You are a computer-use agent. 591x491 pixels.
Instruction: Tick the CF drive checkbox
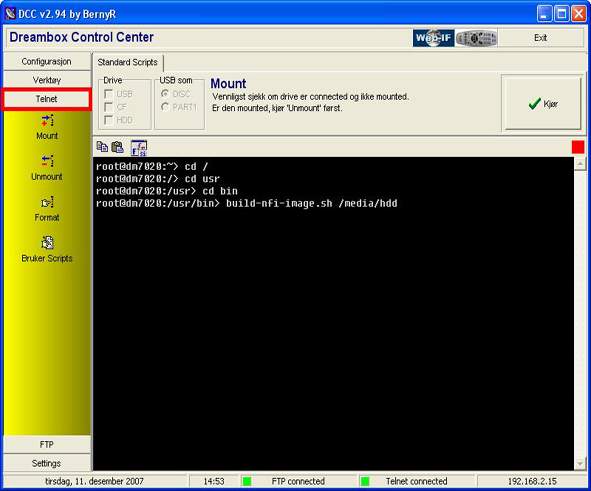pyautogui.click(x=109, y=107)
